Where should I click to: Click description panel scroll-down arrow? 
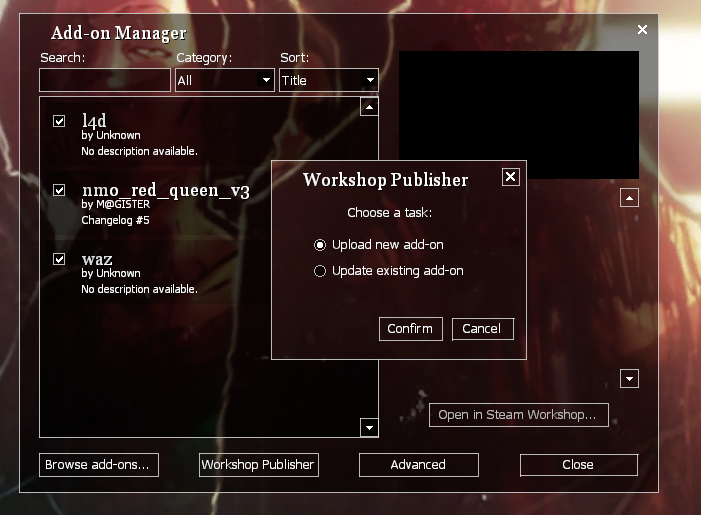pyautogui.click(x=629, y=378)
